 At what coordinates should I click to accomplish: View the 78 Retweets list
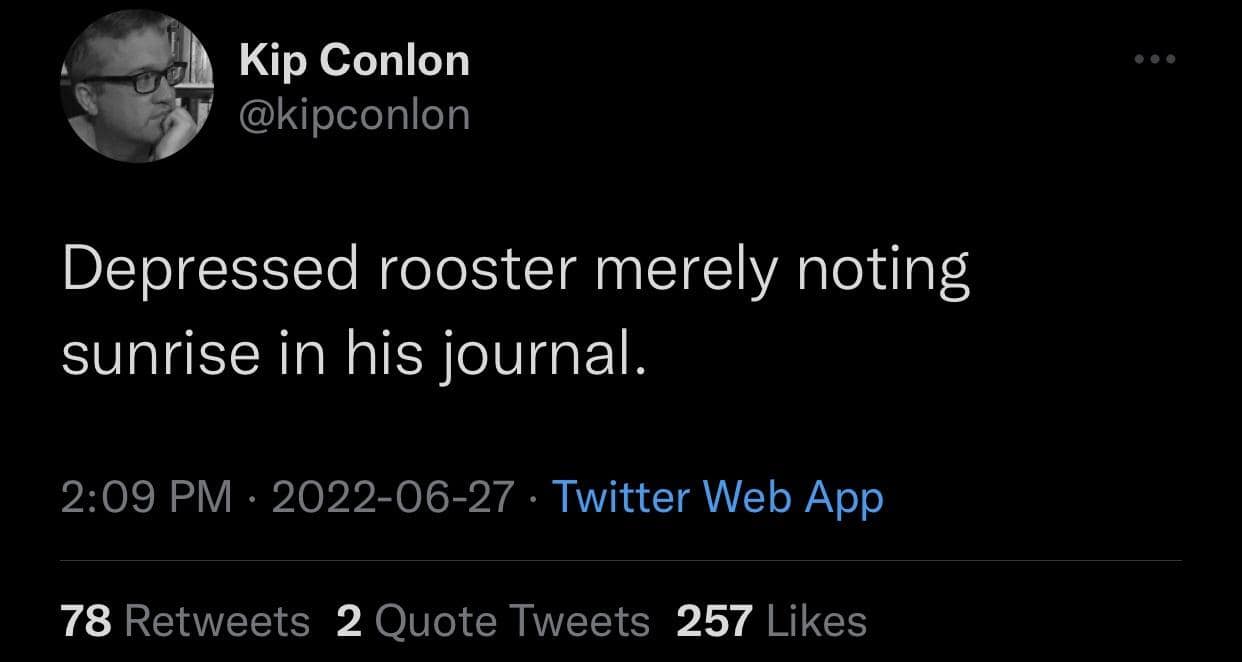[x=185, y=621]
